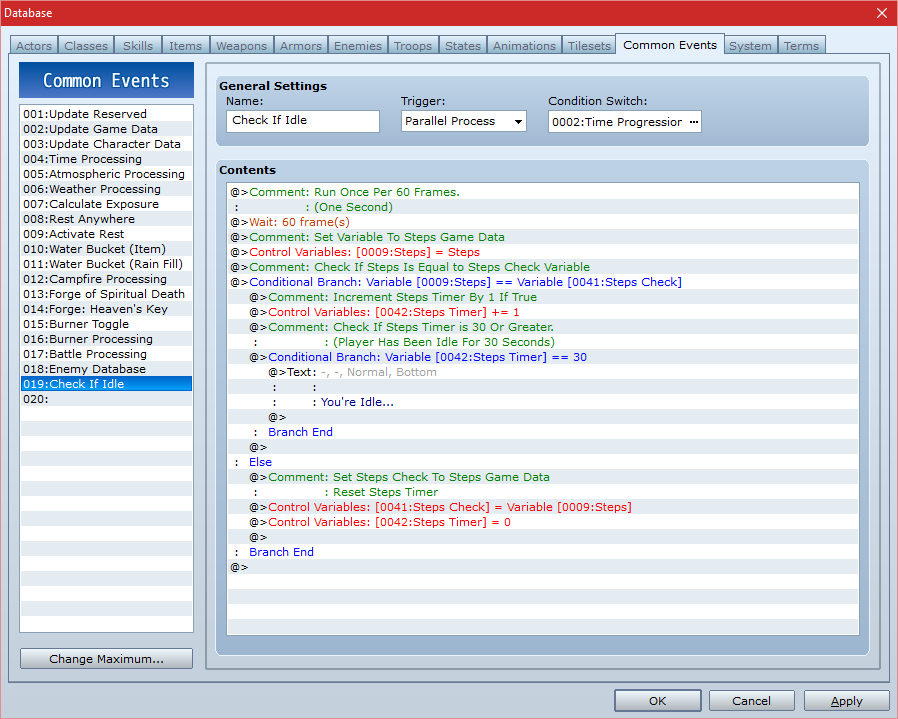Image resolution: width=898 pixels, height=719 pixels.
Task: Close the Database window
Action: (x=882, y=13)
